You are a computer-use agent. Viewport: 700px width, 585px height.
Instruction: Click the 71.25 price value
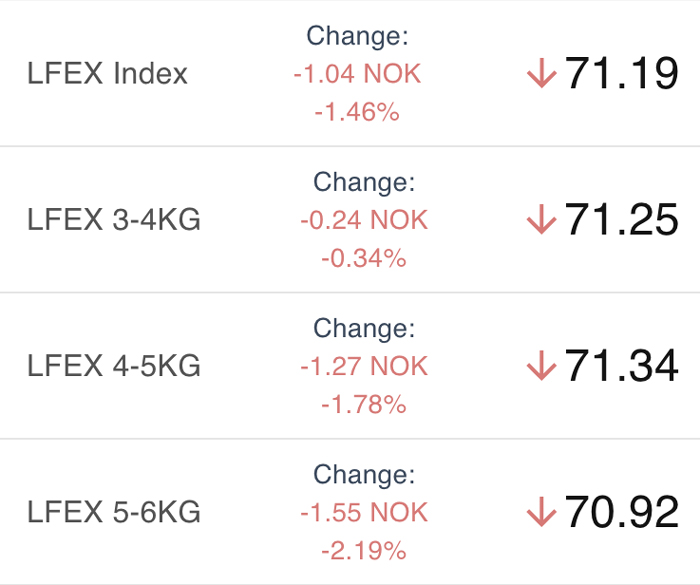point(622,219)
